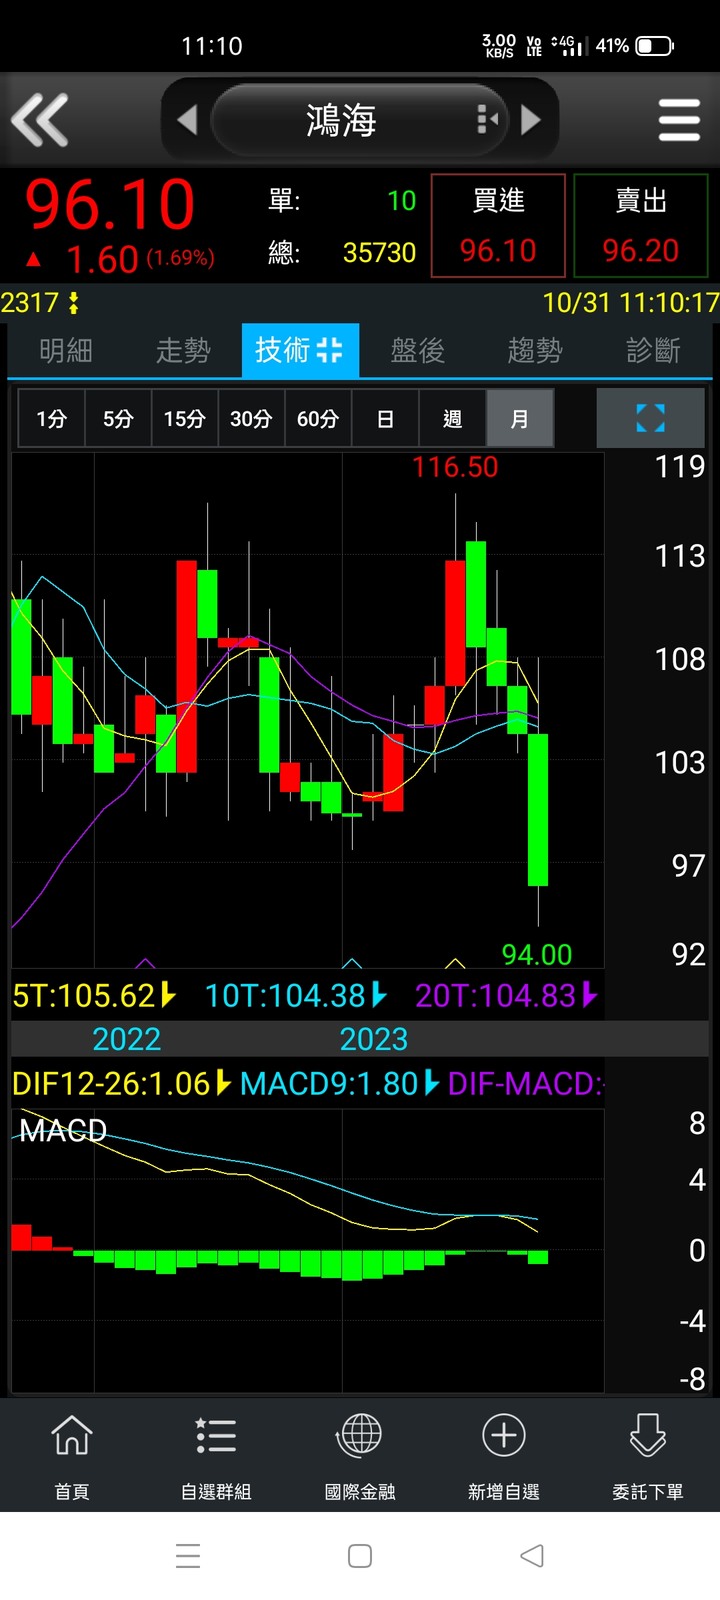Screen dimensions: 720x1600
Task: Open 20T moving average setting
Action: (506, 995)
